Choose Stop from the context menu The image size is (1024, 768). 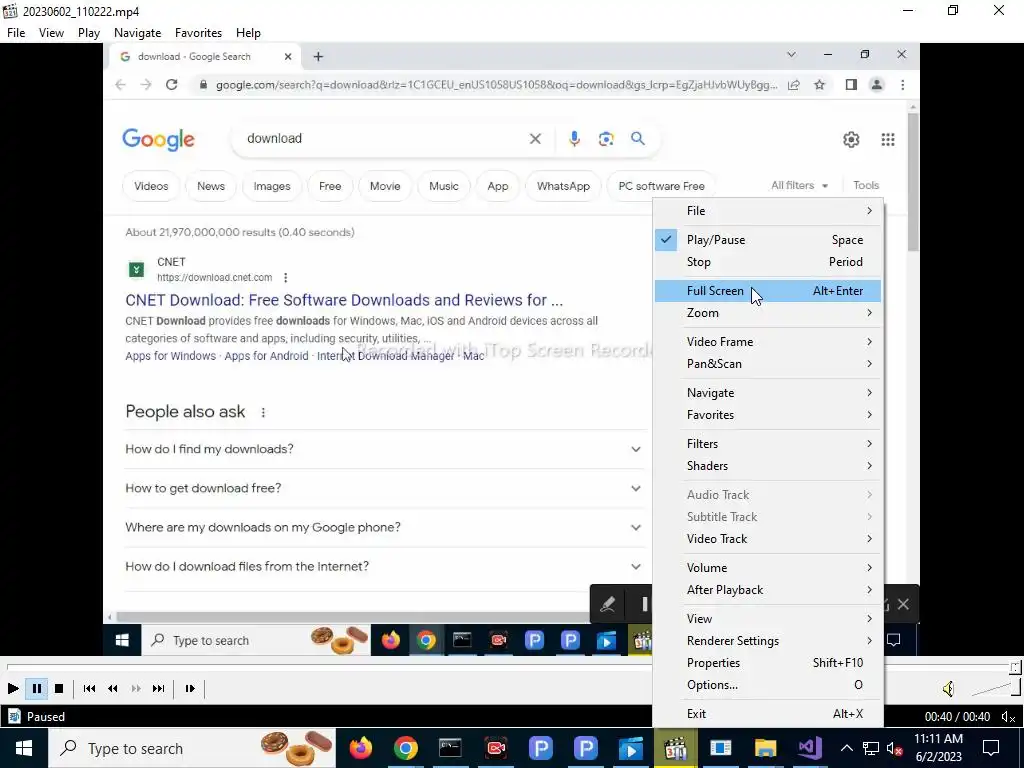click(768, 262)
